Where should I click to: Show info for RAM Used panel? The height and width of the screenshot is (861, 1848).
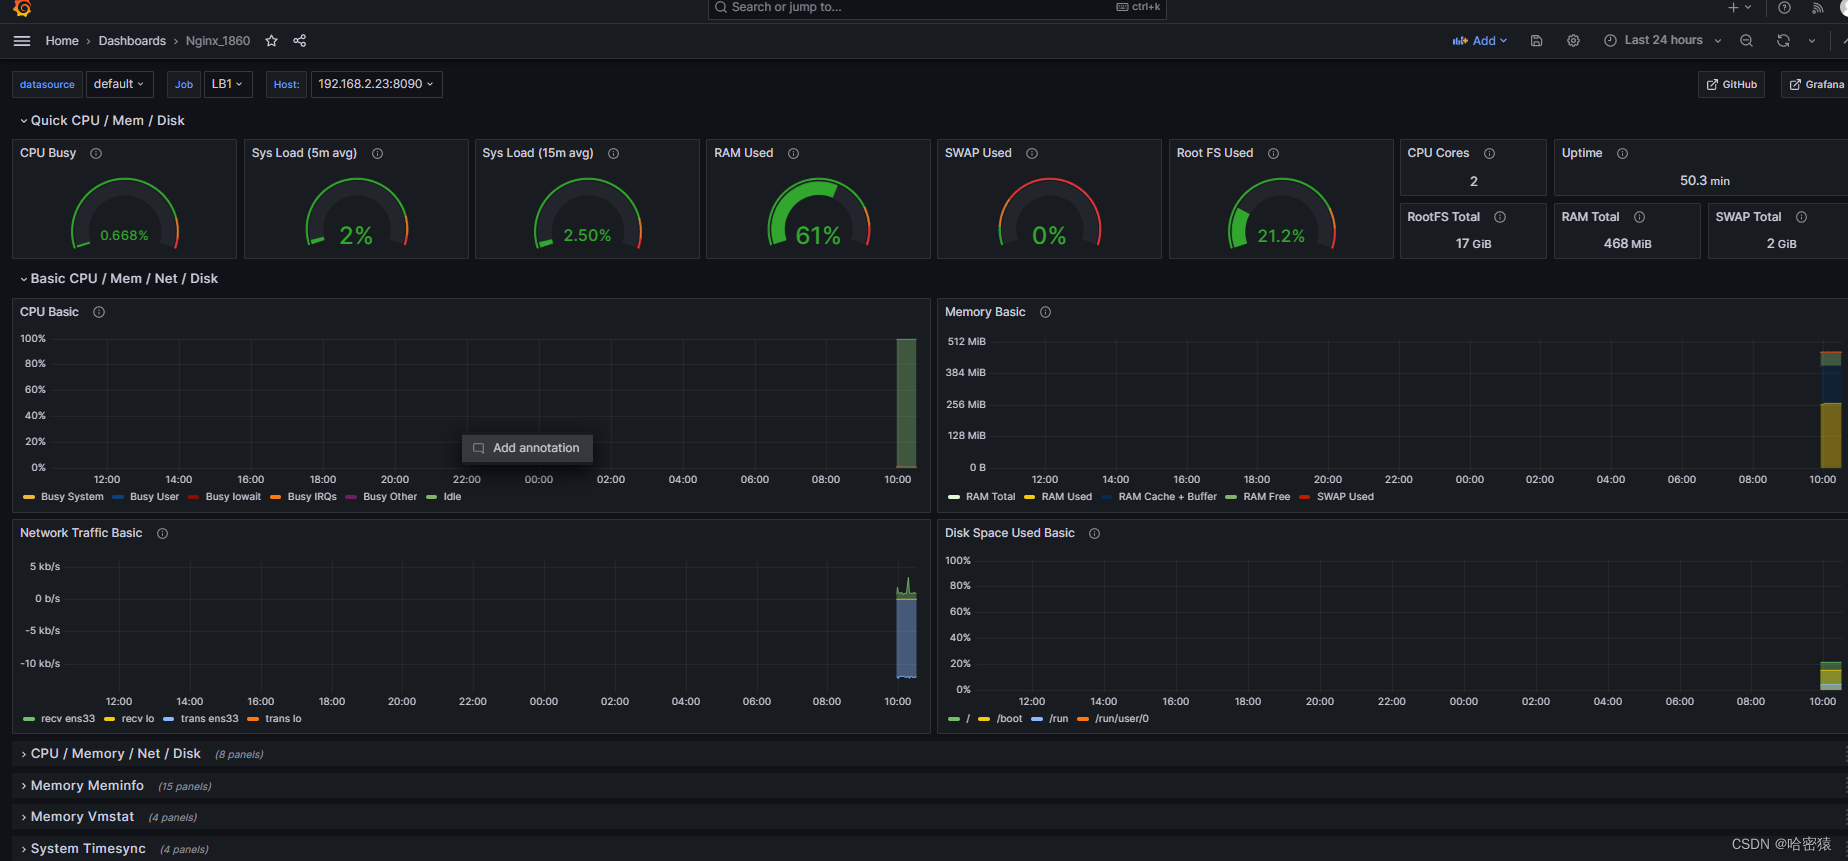793,153
